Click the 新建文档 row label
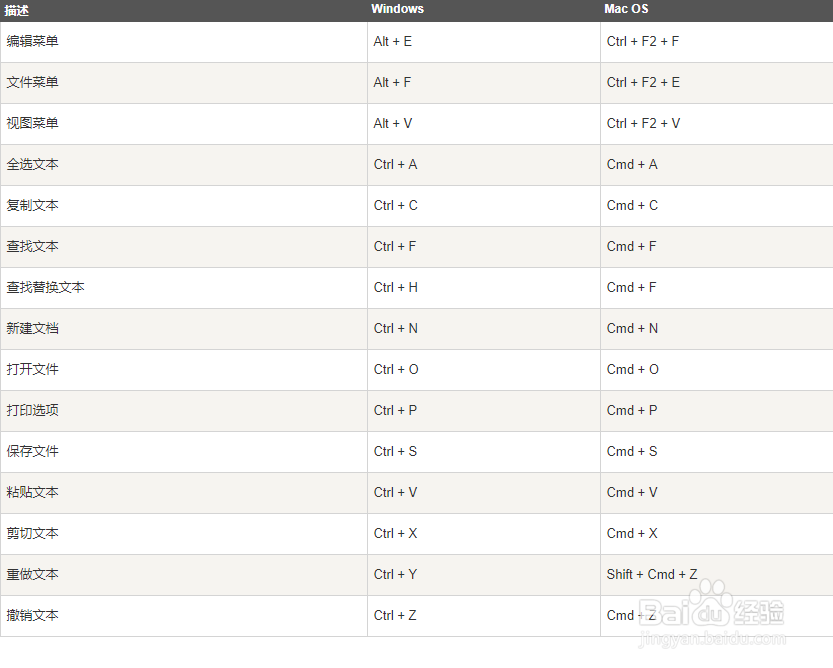 pyautogui.click(x=33, y=329)
